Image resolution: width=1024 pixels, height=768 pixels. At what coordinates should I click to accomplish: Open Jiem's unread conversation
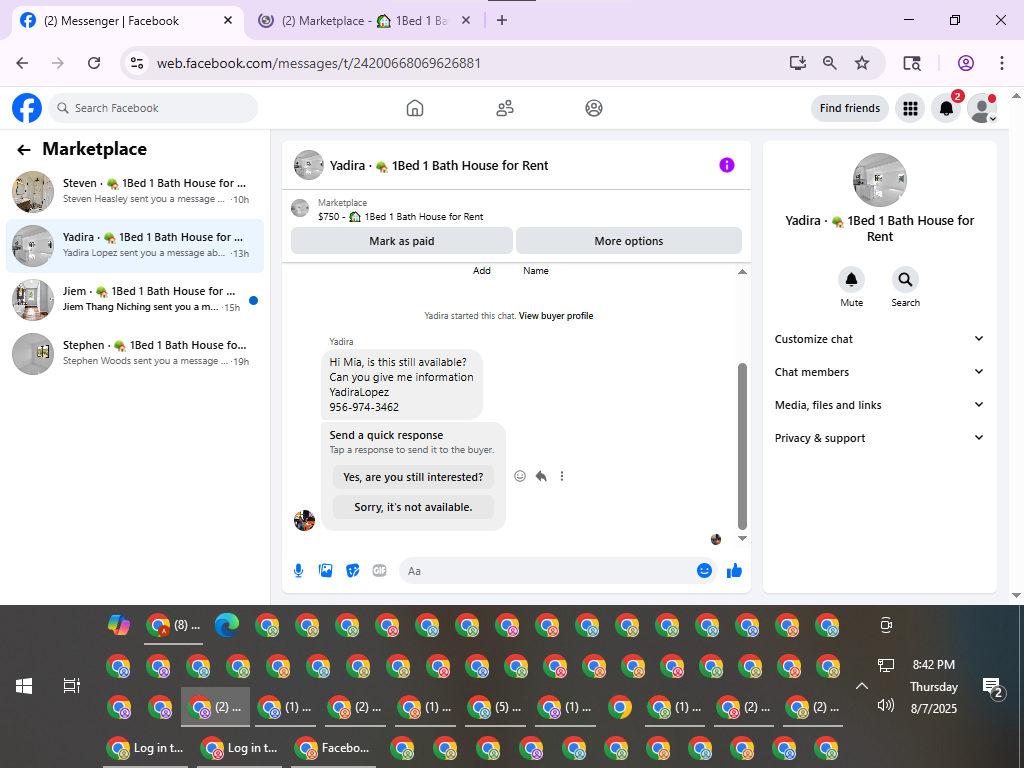(135, 299)
